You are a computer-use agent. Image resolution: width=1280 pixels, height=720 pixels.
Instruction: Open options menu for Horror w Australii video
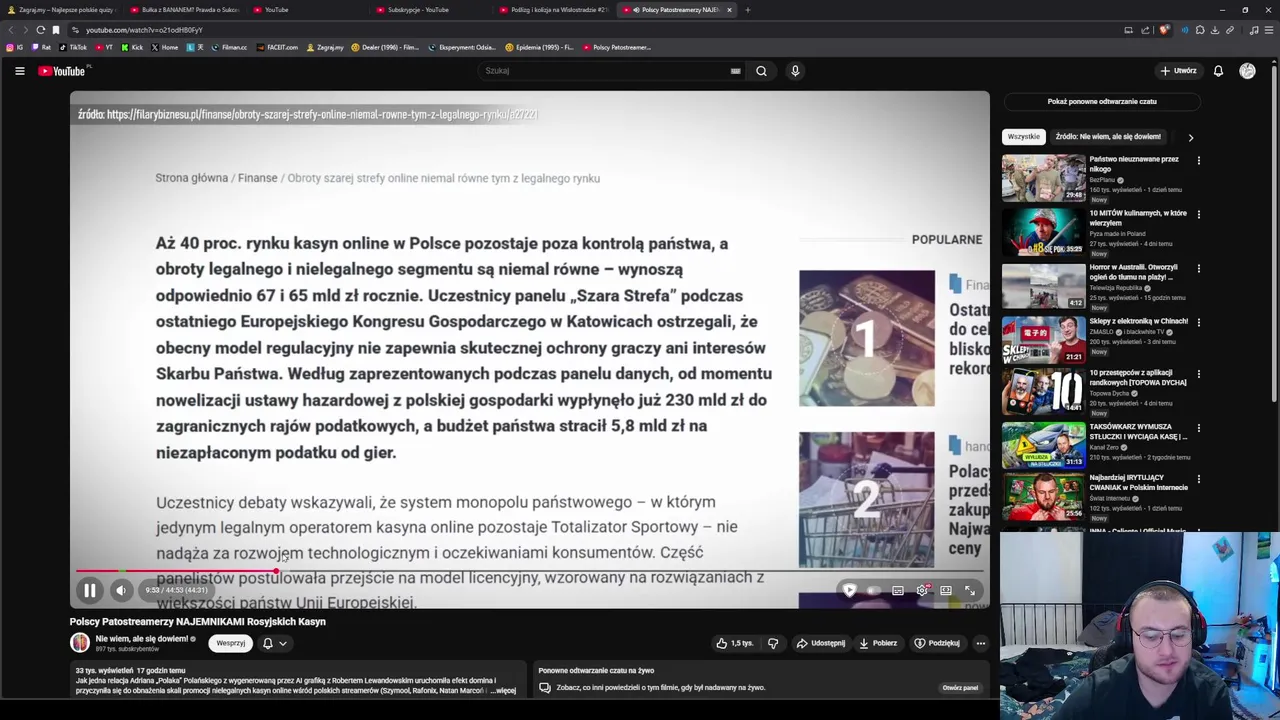coord(1199,268)
